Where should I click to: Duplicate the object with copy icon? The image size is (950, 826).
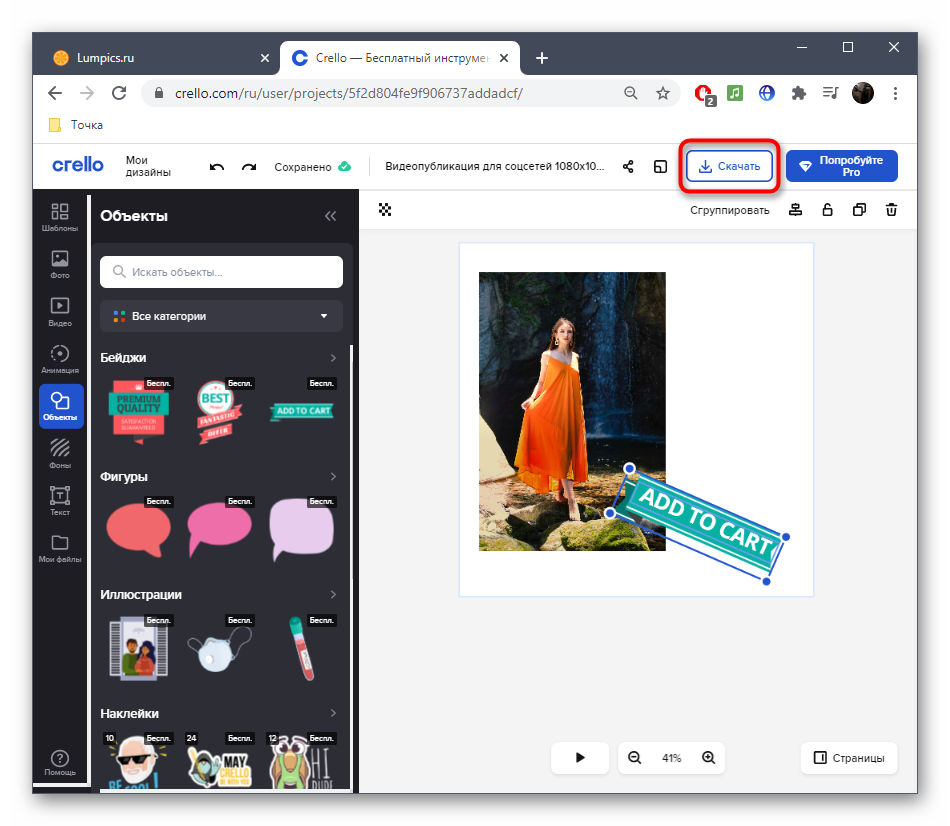pyautogui.click(x=859, y=210)
